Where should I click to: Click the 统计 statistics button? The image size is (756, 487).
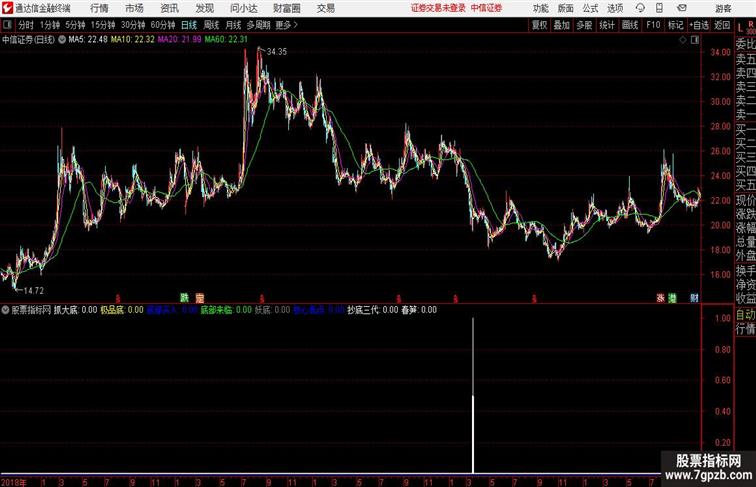coord(607,25)
